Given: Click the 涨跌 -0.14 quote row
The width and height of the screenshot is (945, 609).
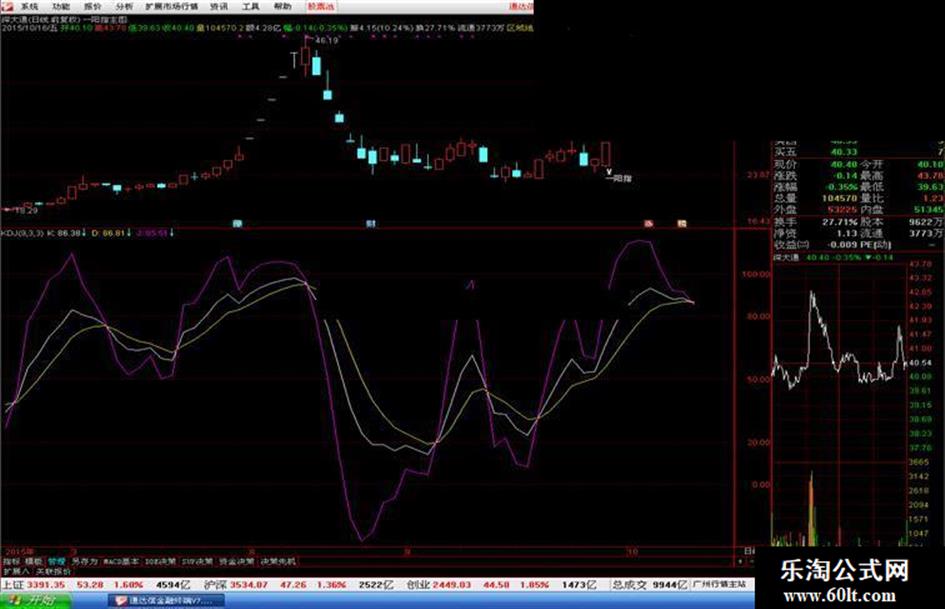Looking at the screenshot, I should (815, 175).
